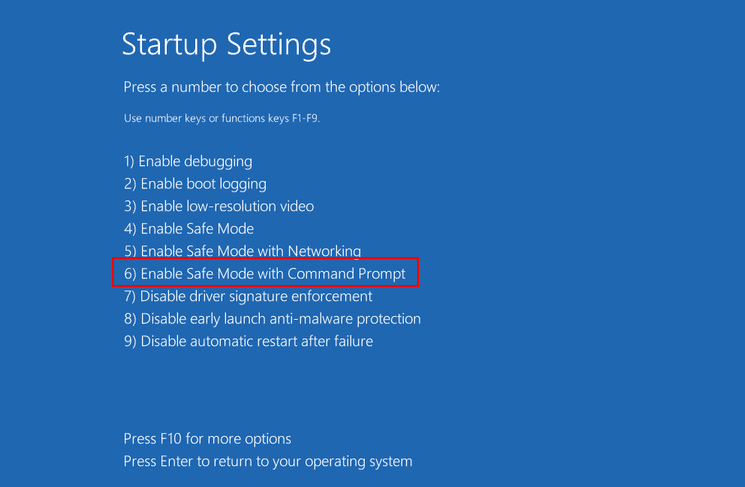The width and height of the screenshot is (745, 487).
Task: Choose Enable Safe Mode with Networking
Action: tap(242, 251)
